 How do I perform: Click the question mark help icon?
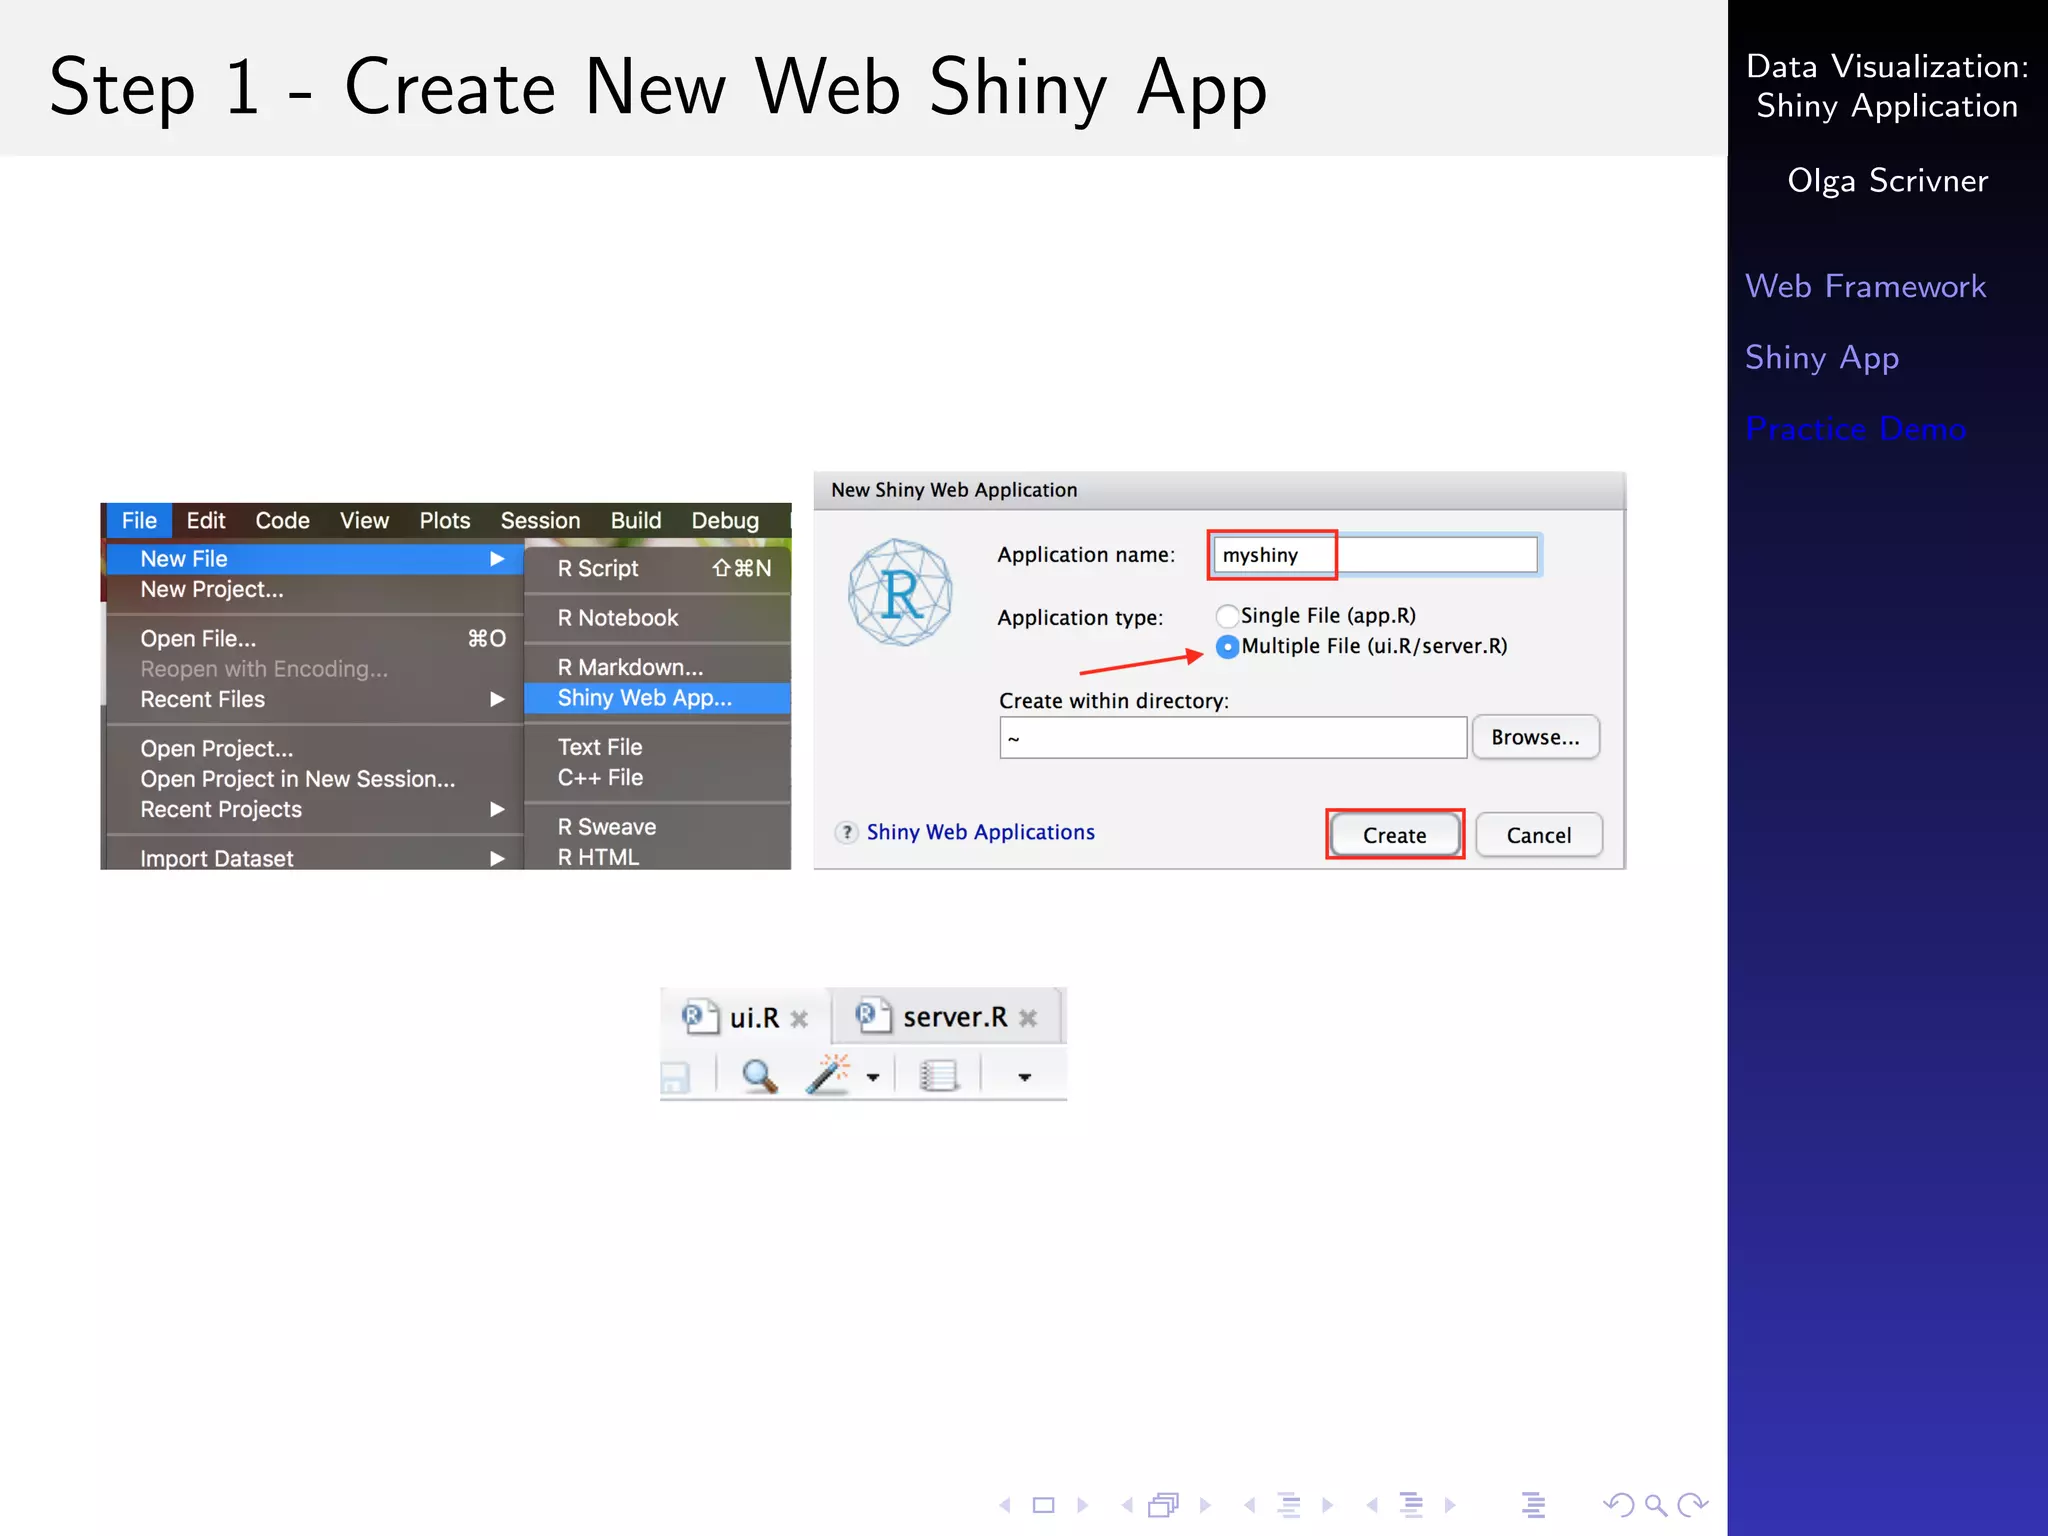pyautogui.click(x=847, y=832)
